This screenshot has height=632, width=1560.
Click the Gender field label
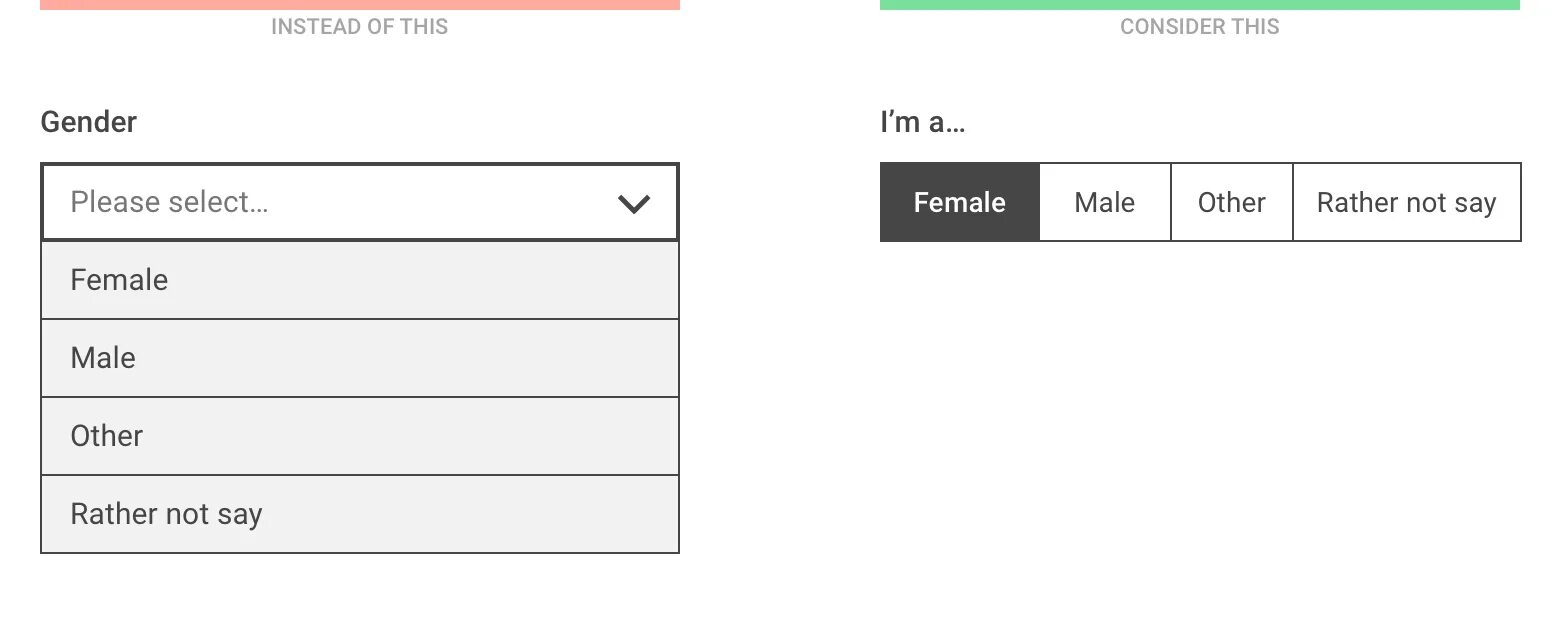[x=88, y=122]
